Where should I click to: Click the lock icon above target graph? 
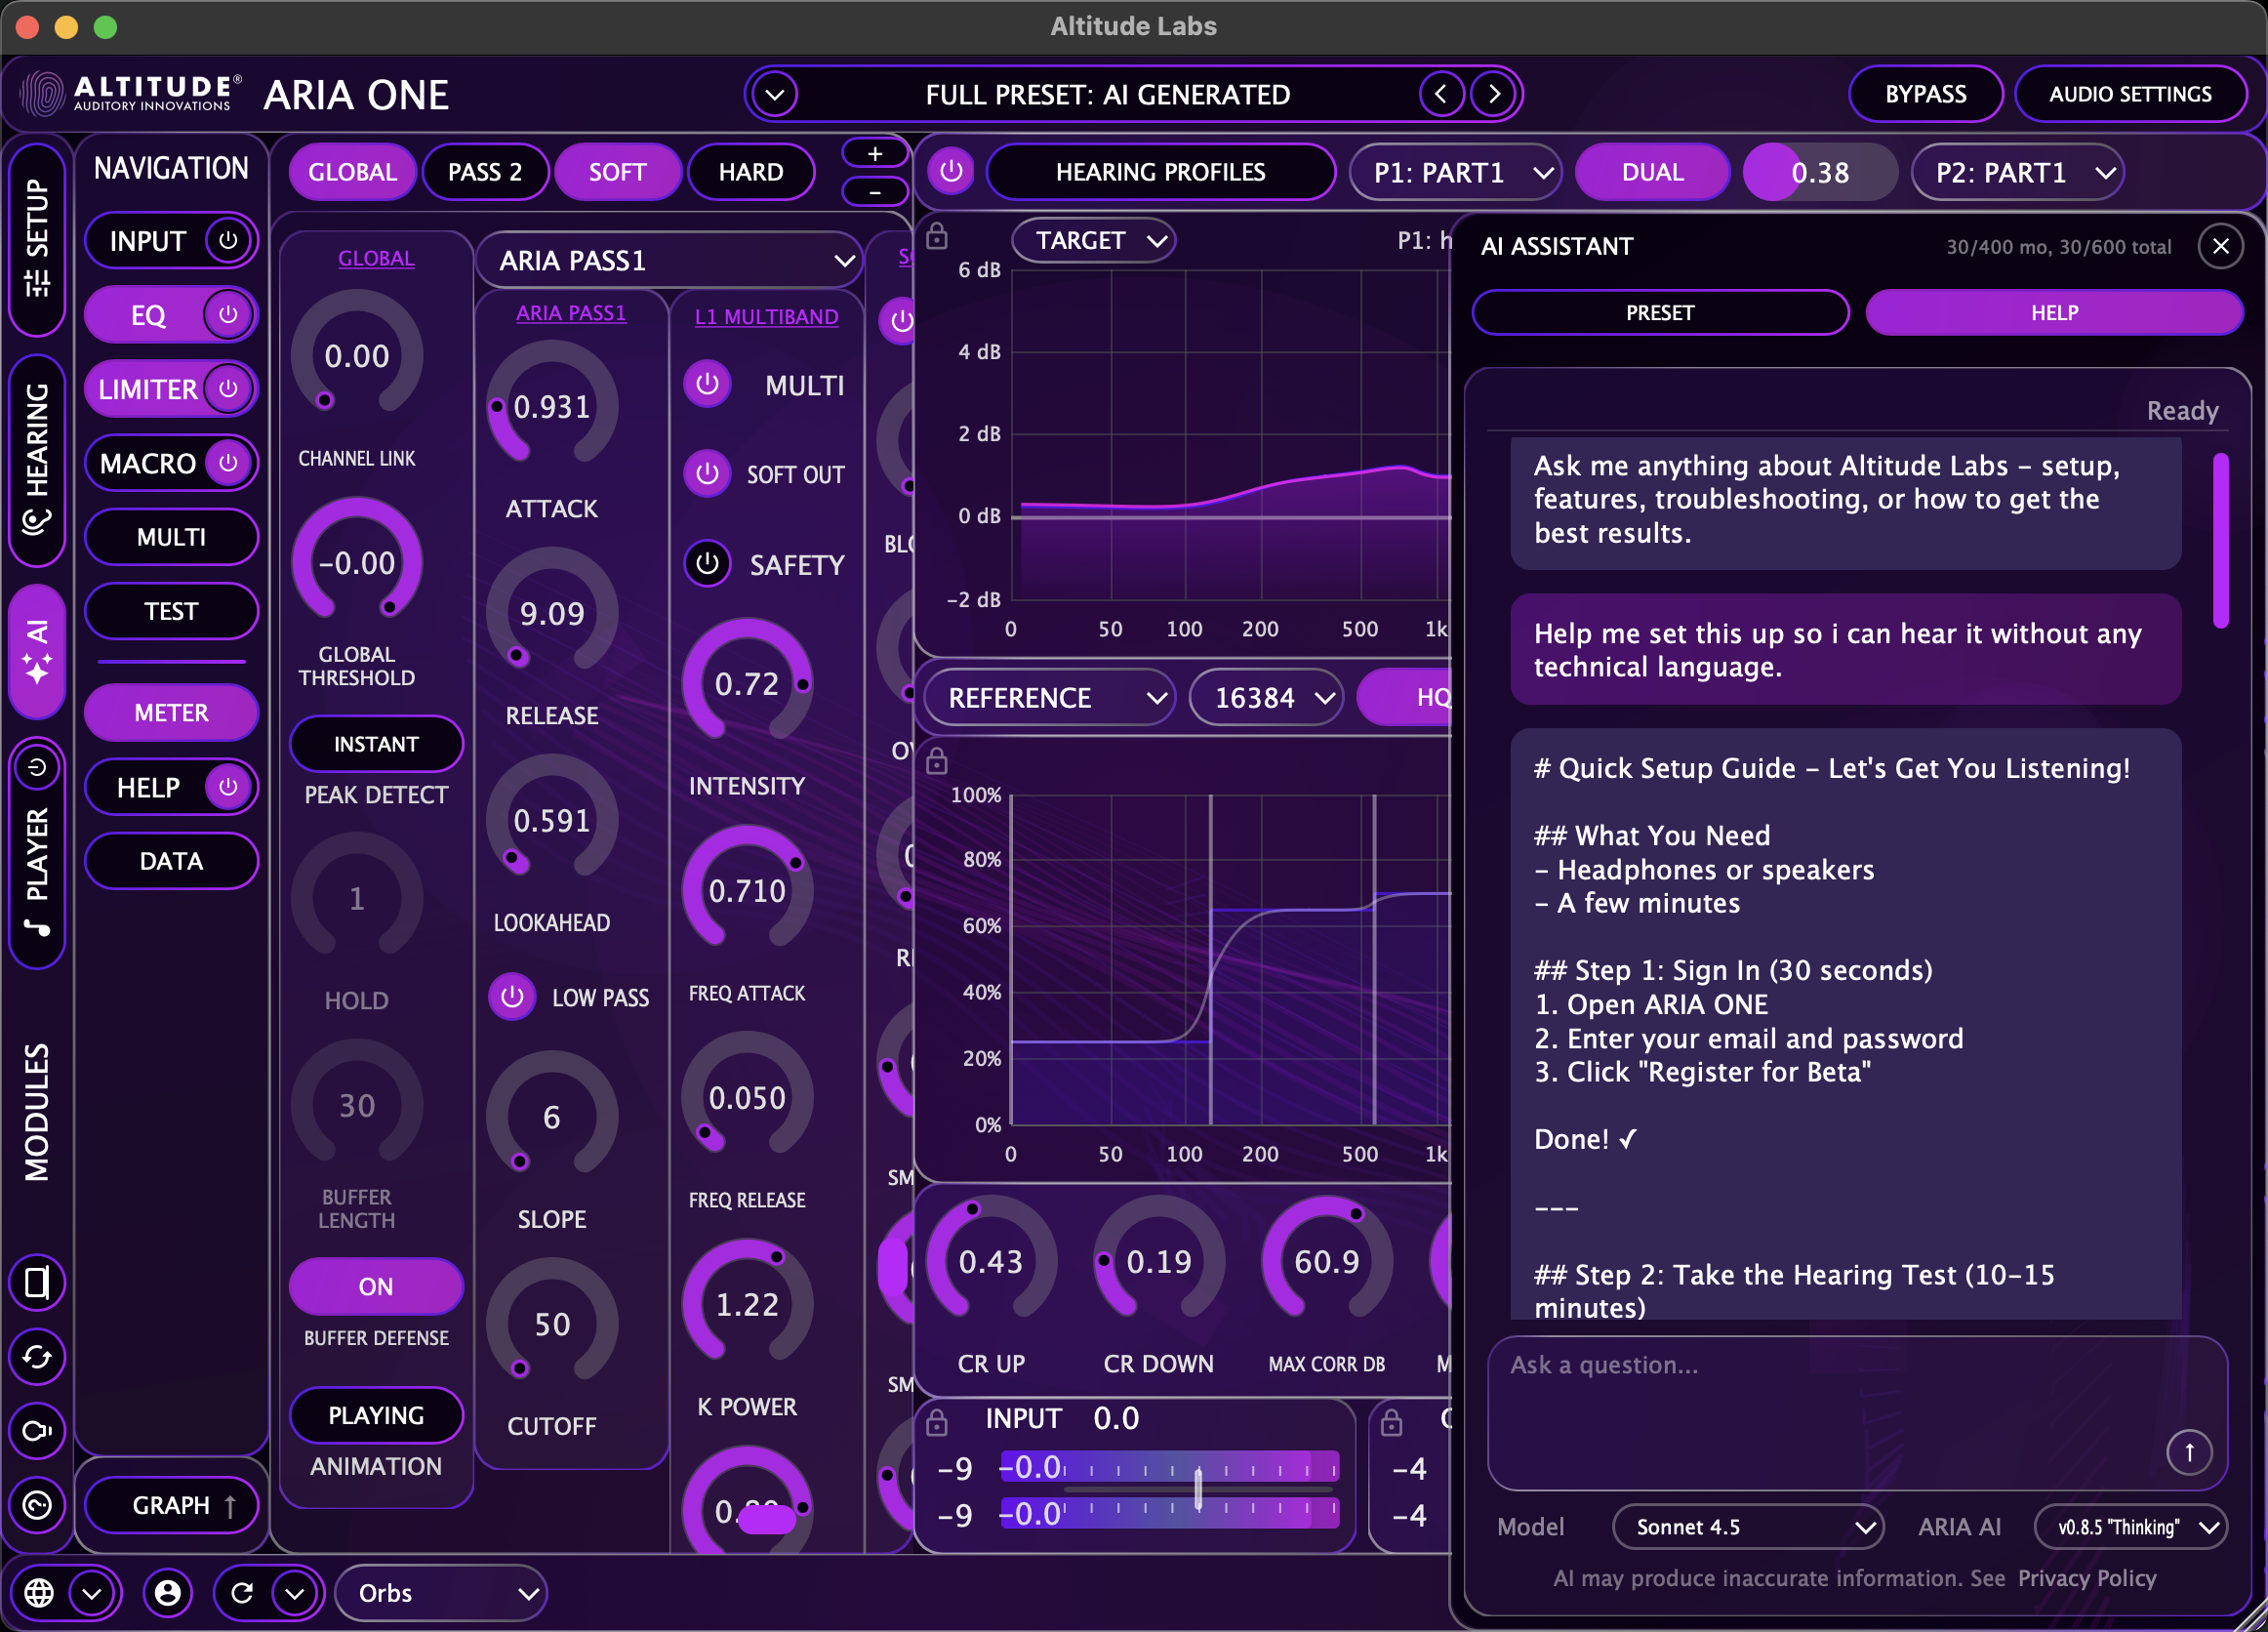pos(937,238)
